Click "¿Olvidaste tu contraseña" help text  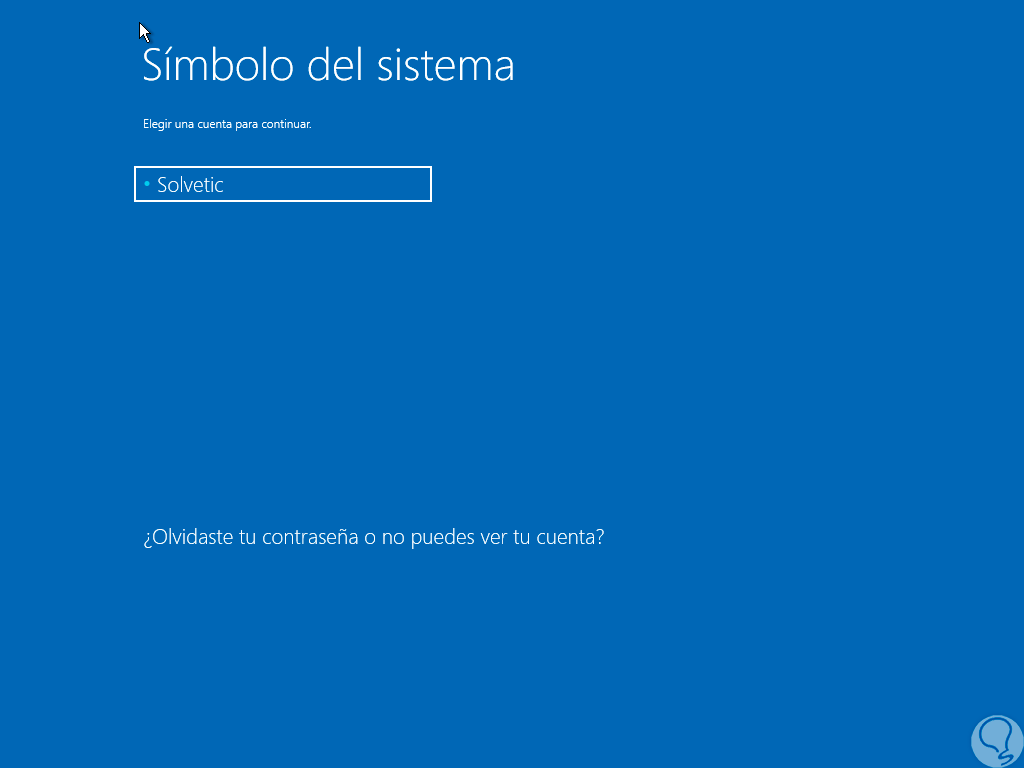point(250,537)
